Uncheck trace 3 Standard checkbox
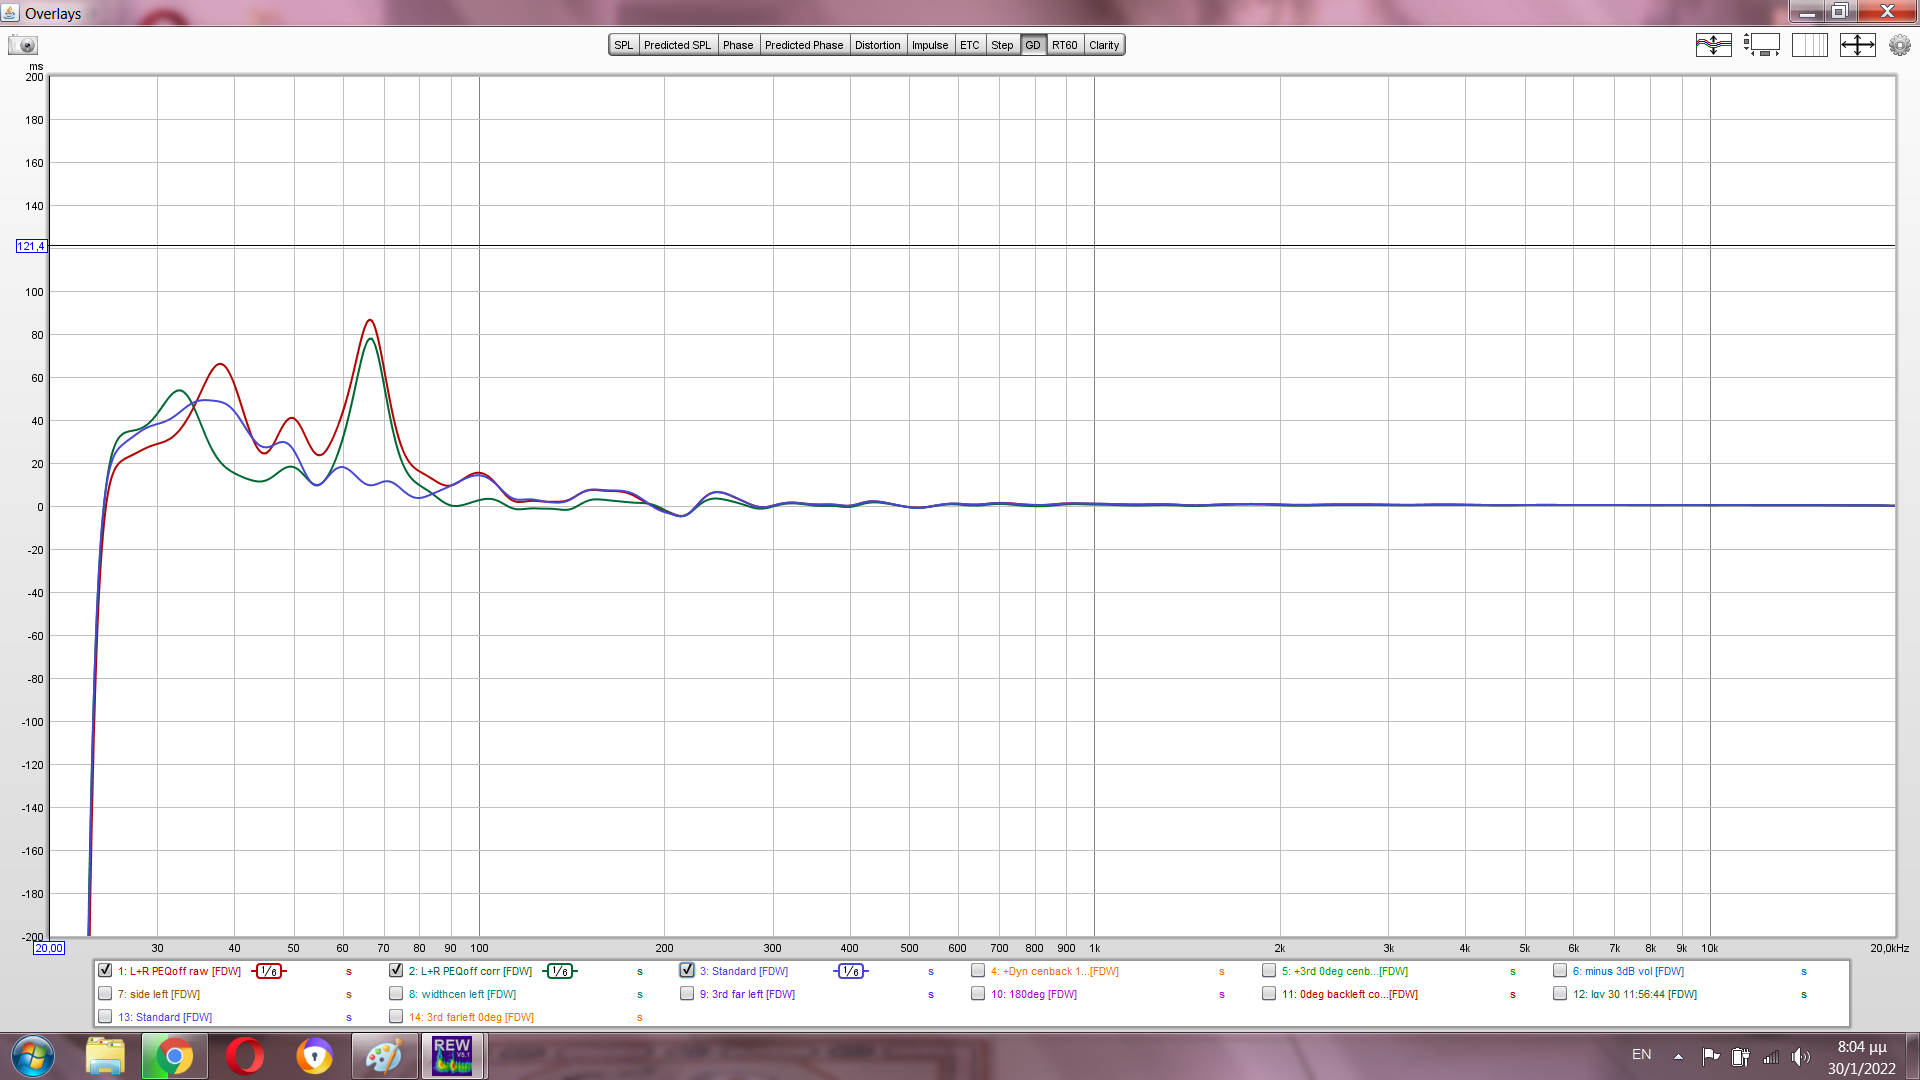Image resolution: width=1920 pixels, height=1080 pixels. pos(687,970)
